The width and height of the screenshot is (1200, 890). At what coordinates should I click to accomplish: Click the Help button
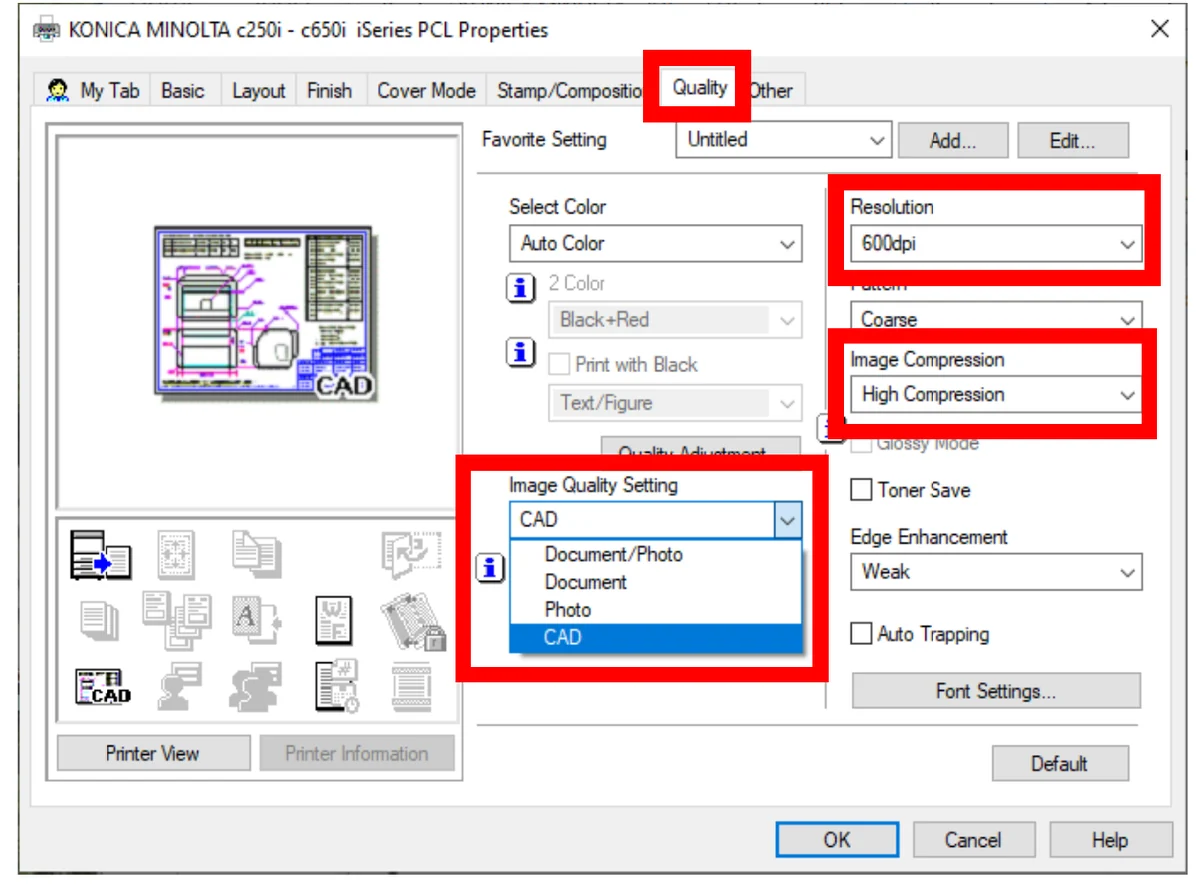(x=1110, y=840)
